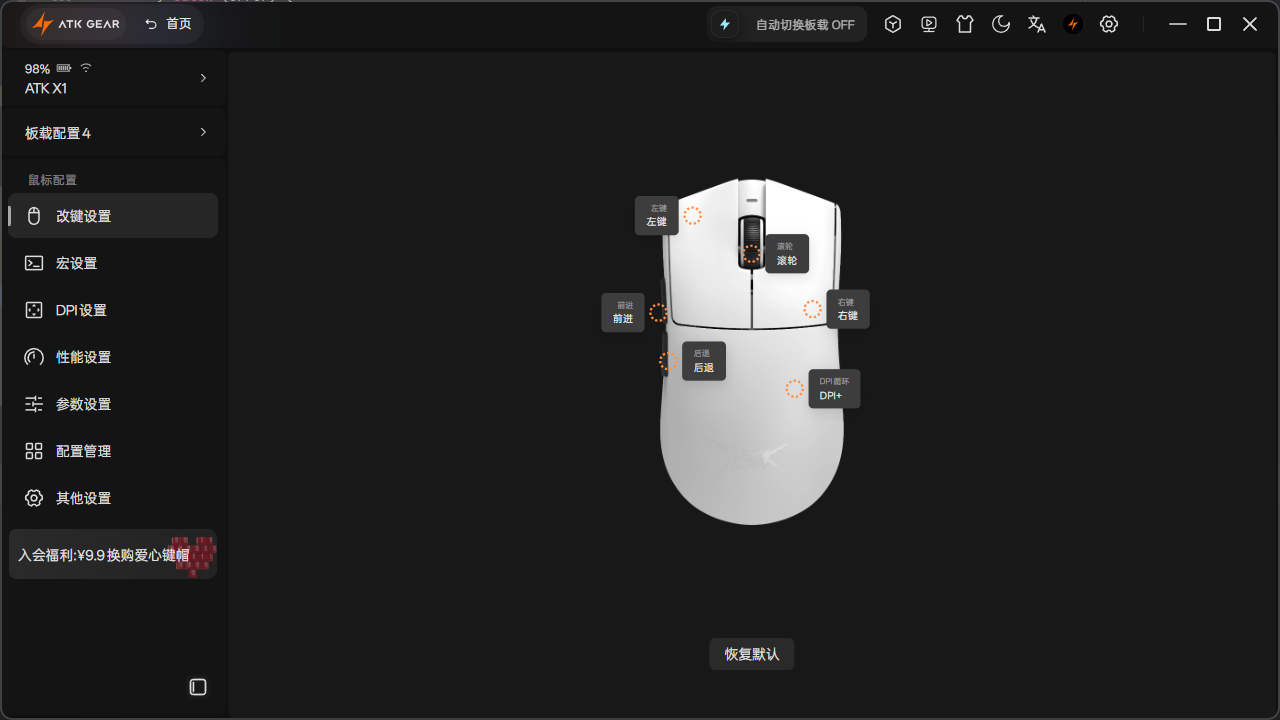Viewport: 1280px width, 720px height.
Task: Click the 左键 key assignment label
Action: pyautogui.click(x=656, y=215)
